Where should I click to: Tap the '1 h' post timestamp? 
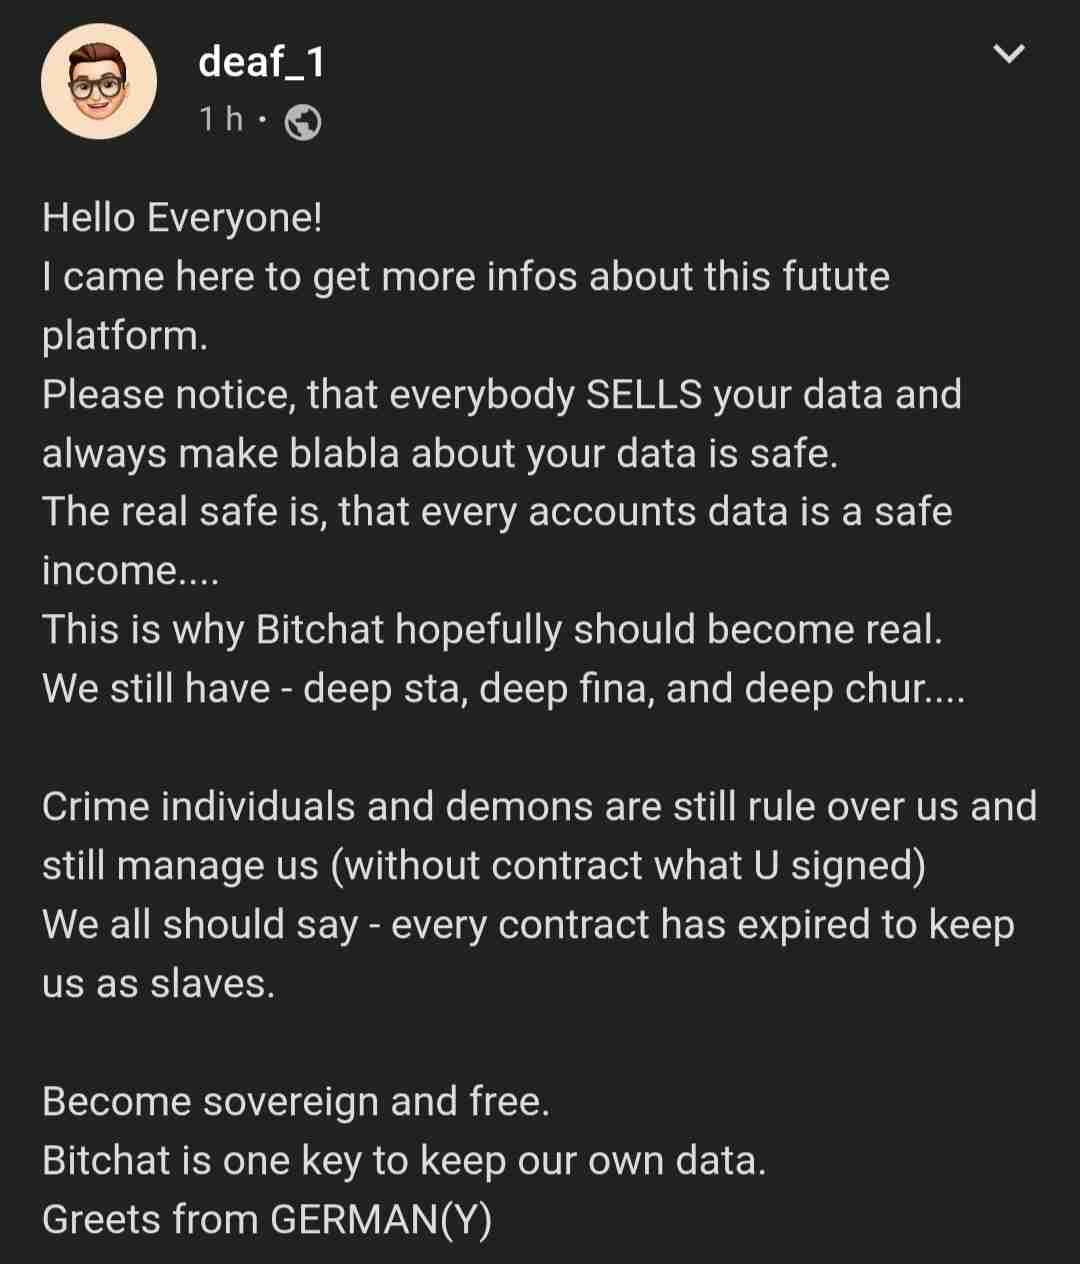(x=221, y=120)
